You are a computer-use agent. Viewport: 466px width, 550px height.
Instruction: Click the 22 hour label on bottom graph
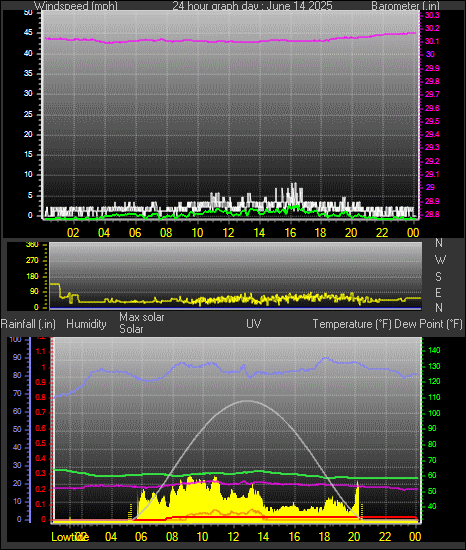click(x=385, y=537)
